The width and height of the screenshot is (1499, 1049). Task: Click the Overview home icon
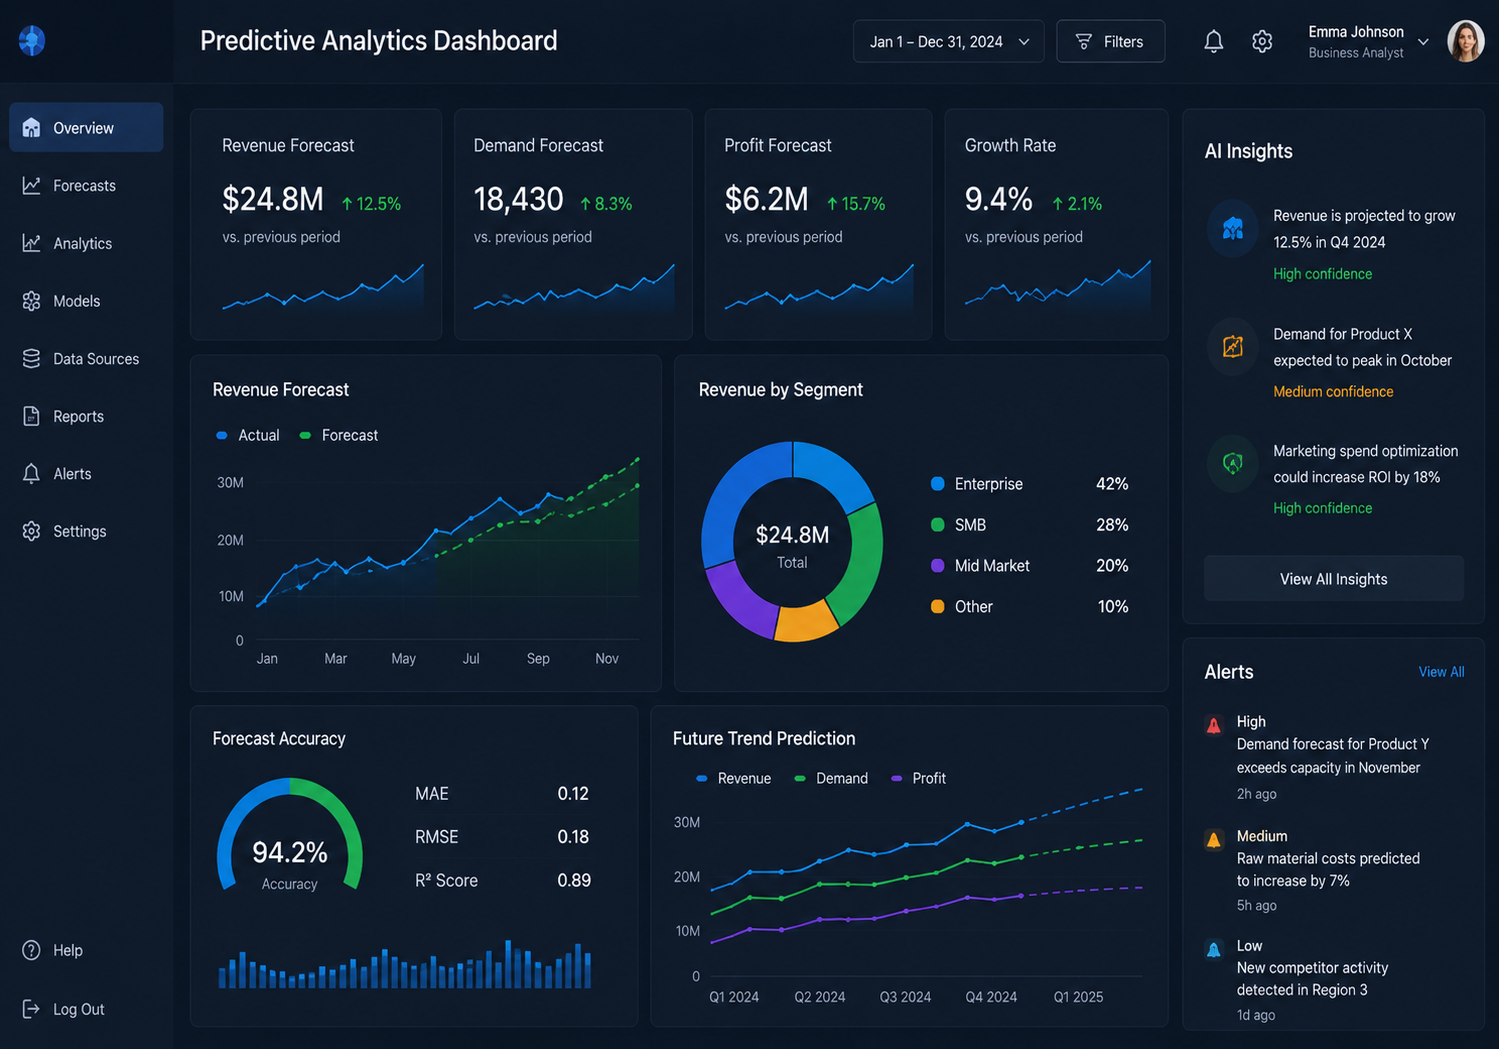point(32,128)
